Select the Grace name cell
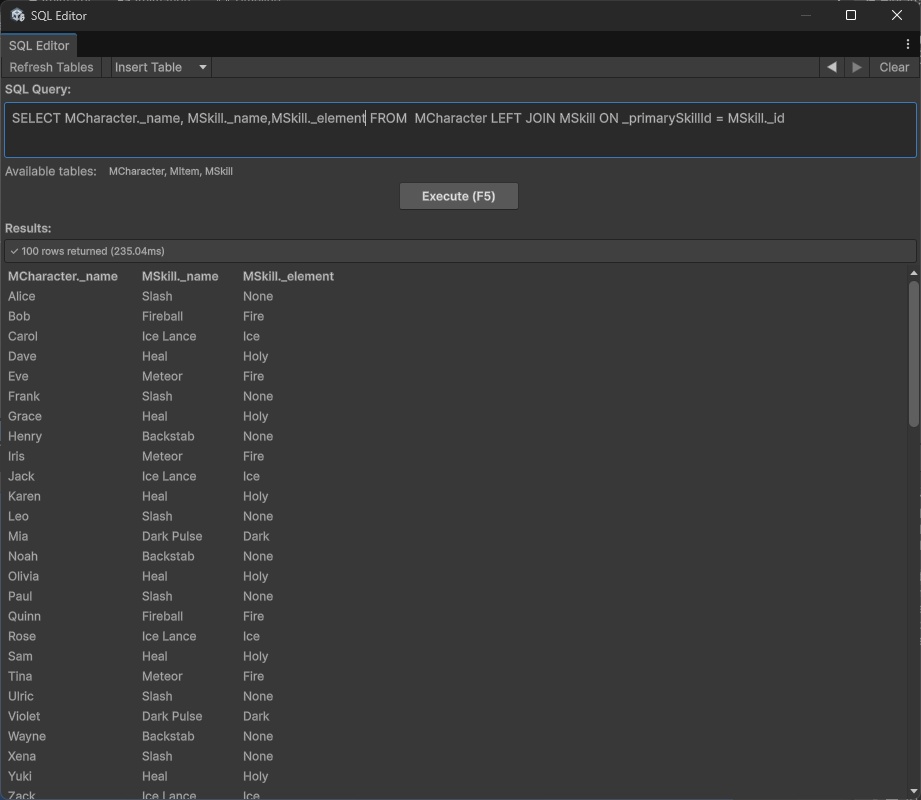Viewport: 921px width, 800px height. 25,416
